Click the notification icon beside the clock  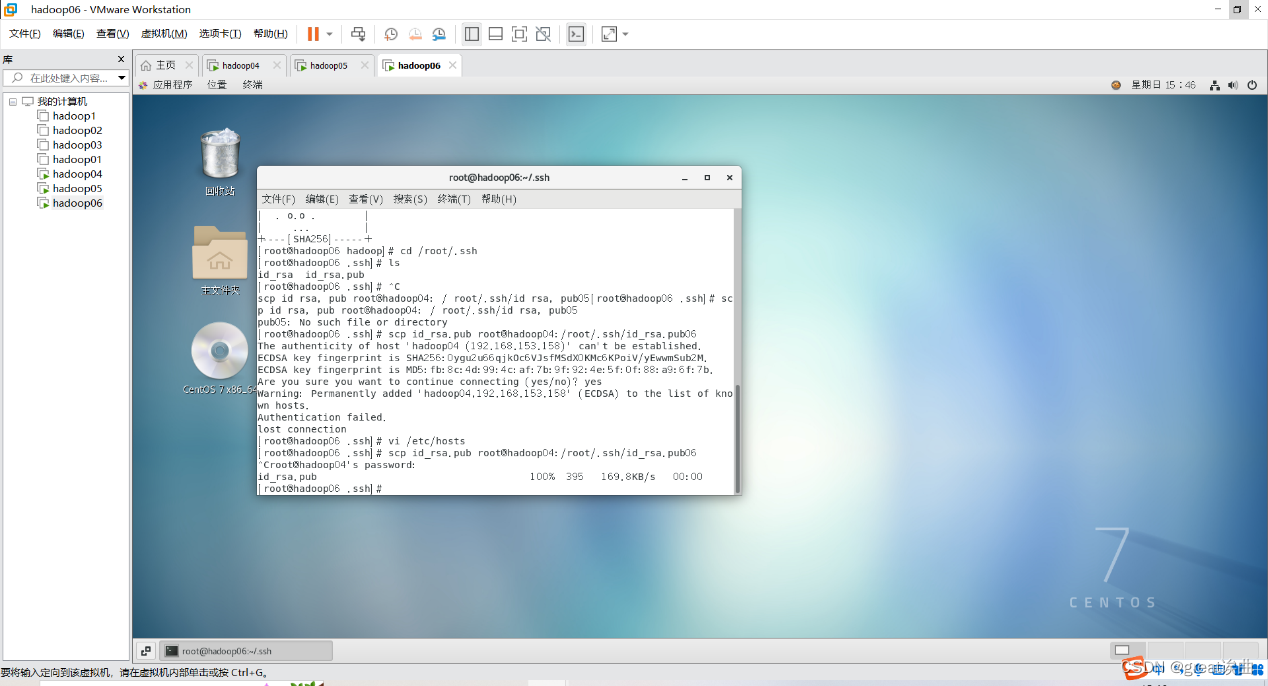coord(1116,85)
